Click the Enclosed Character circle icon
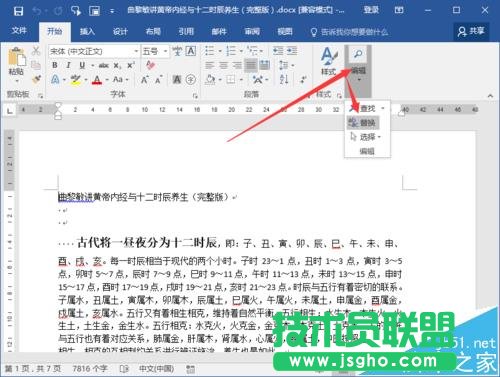 191,79
